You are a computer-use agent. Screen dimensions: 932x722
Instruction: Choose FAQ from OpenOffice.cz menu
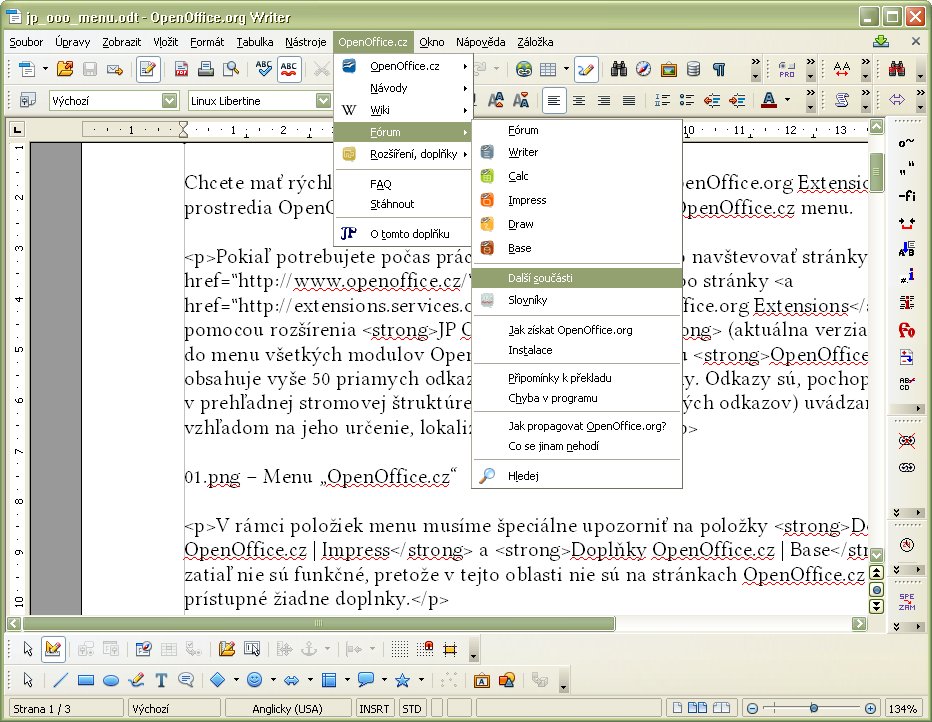tap(404, 184)
